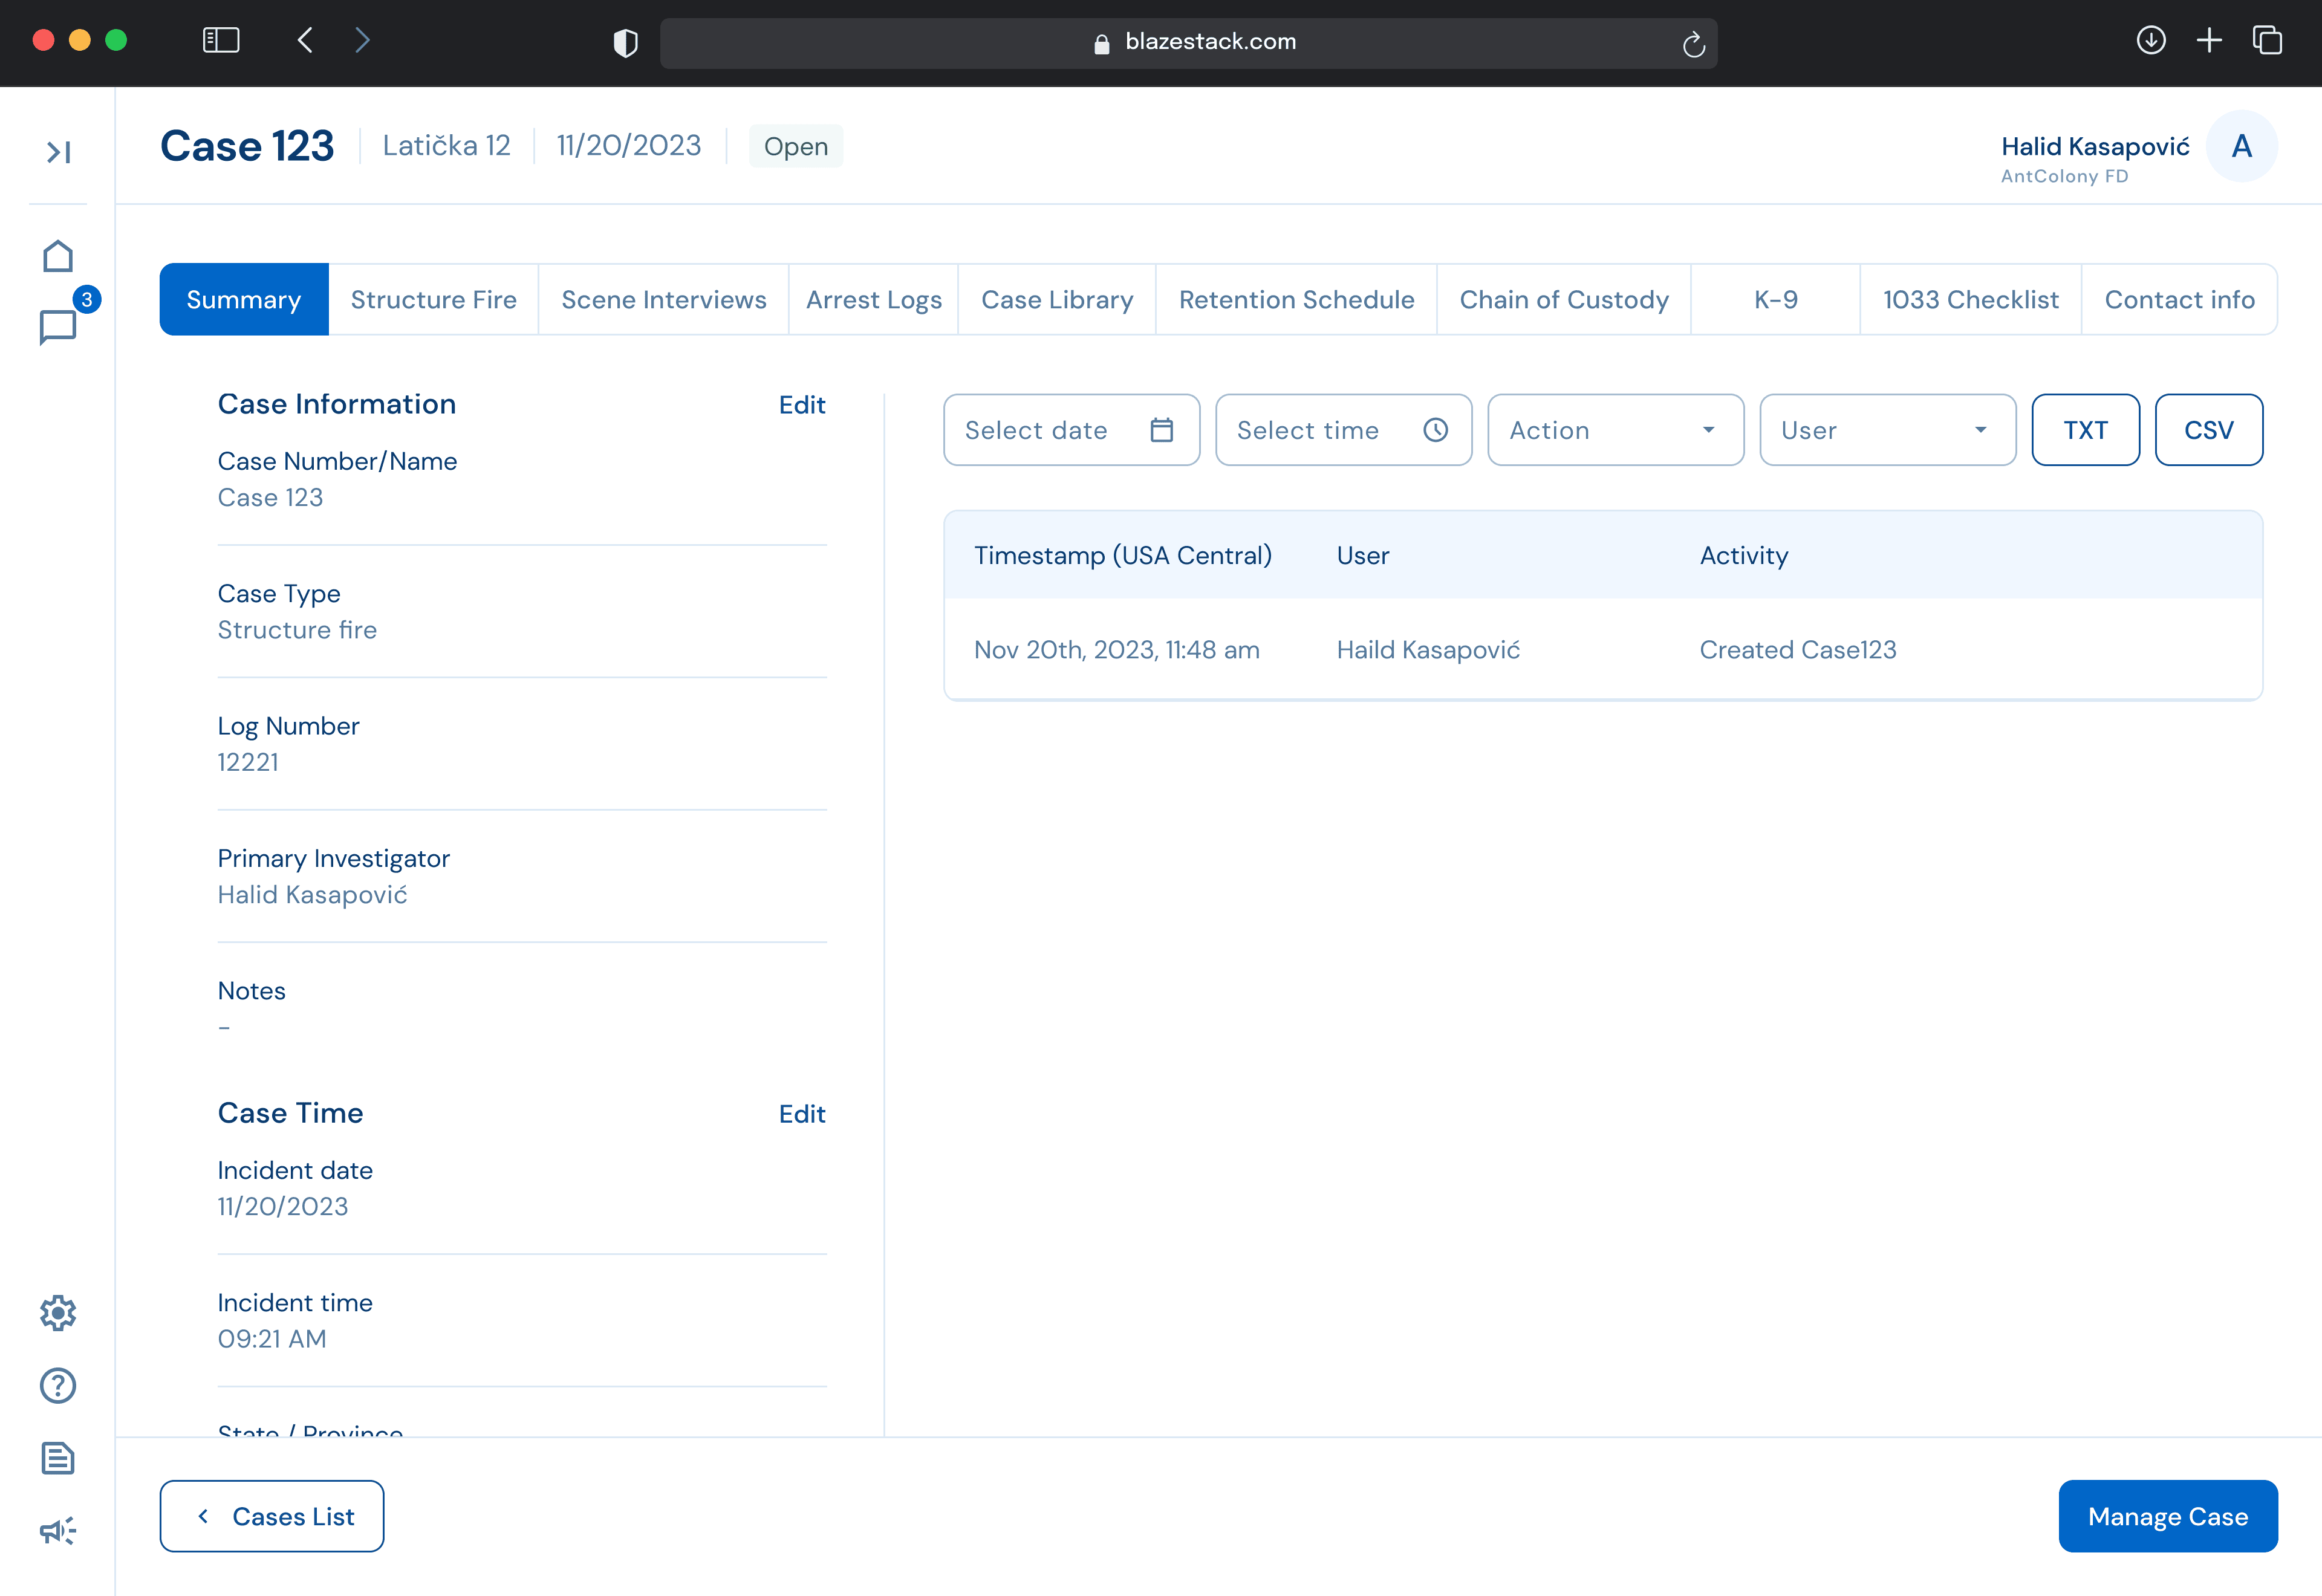Open the document notes sidebar icon
2322x1596 pixels.
58,1458
